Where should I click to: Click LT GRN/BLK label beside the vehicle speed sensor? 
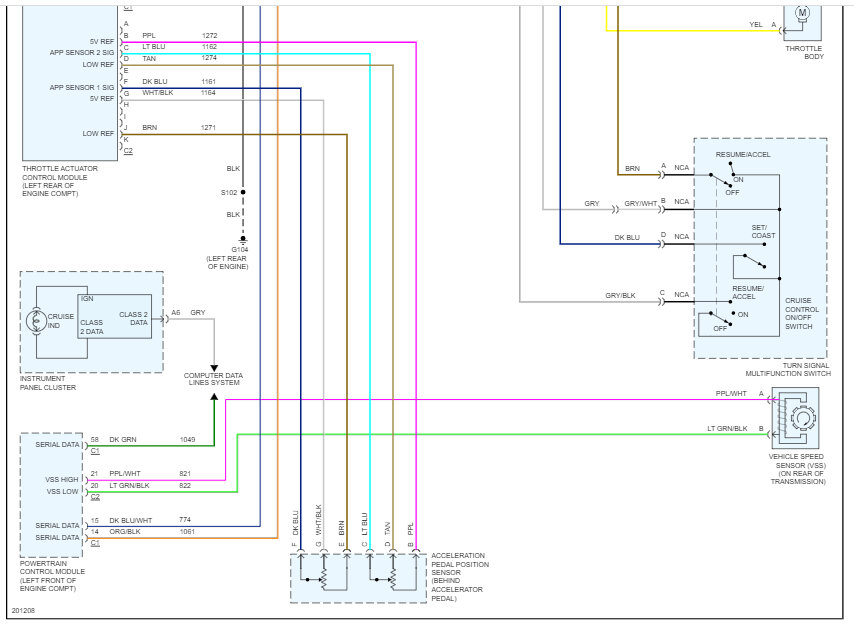pyautogui.click(x=727, y=428)
